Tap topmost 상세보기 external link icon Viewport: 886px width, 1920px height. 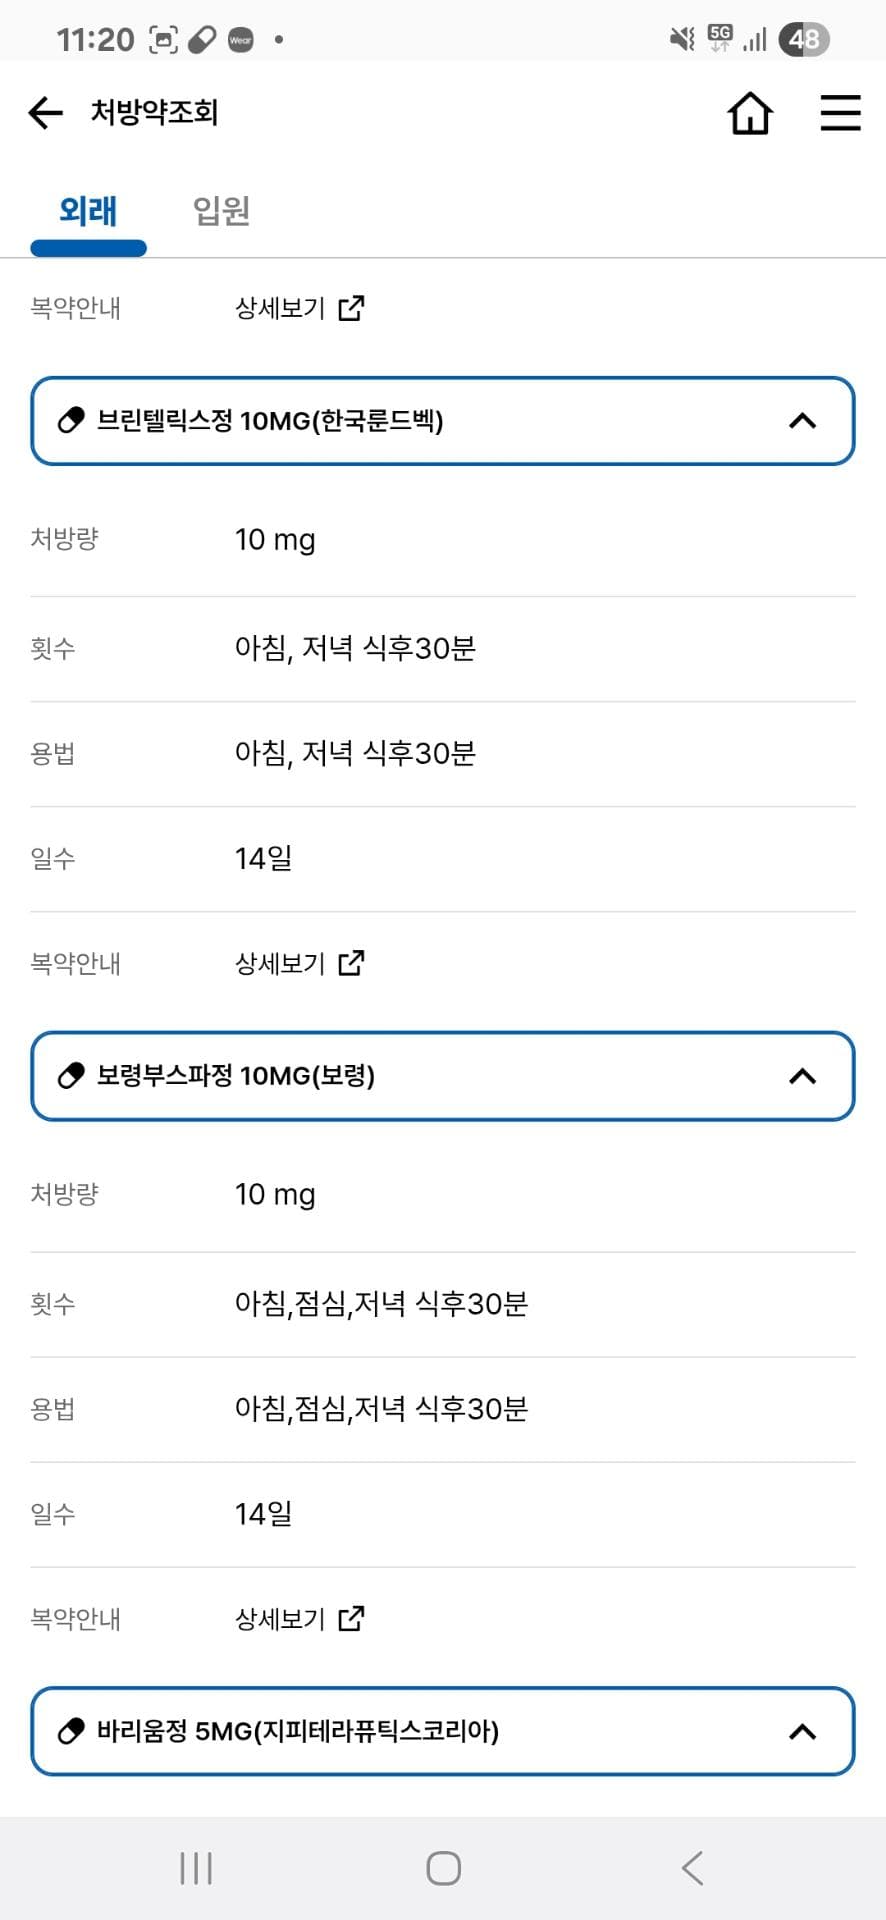[352, 308]
